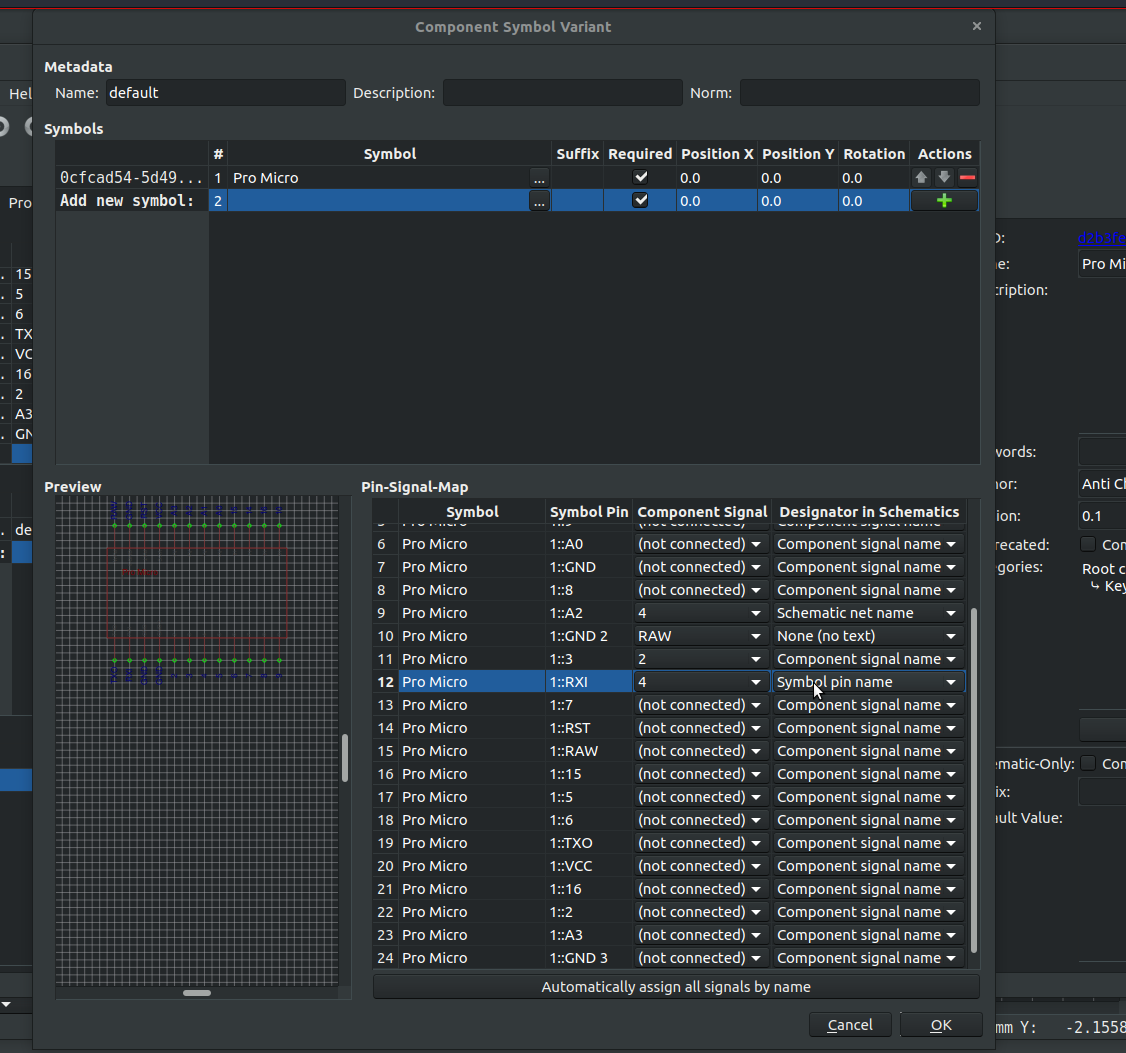This screenshot has height=1053, width=1126.
Task: Click symbol preview drawing of Pro Micro
Action: pos(197,593)
